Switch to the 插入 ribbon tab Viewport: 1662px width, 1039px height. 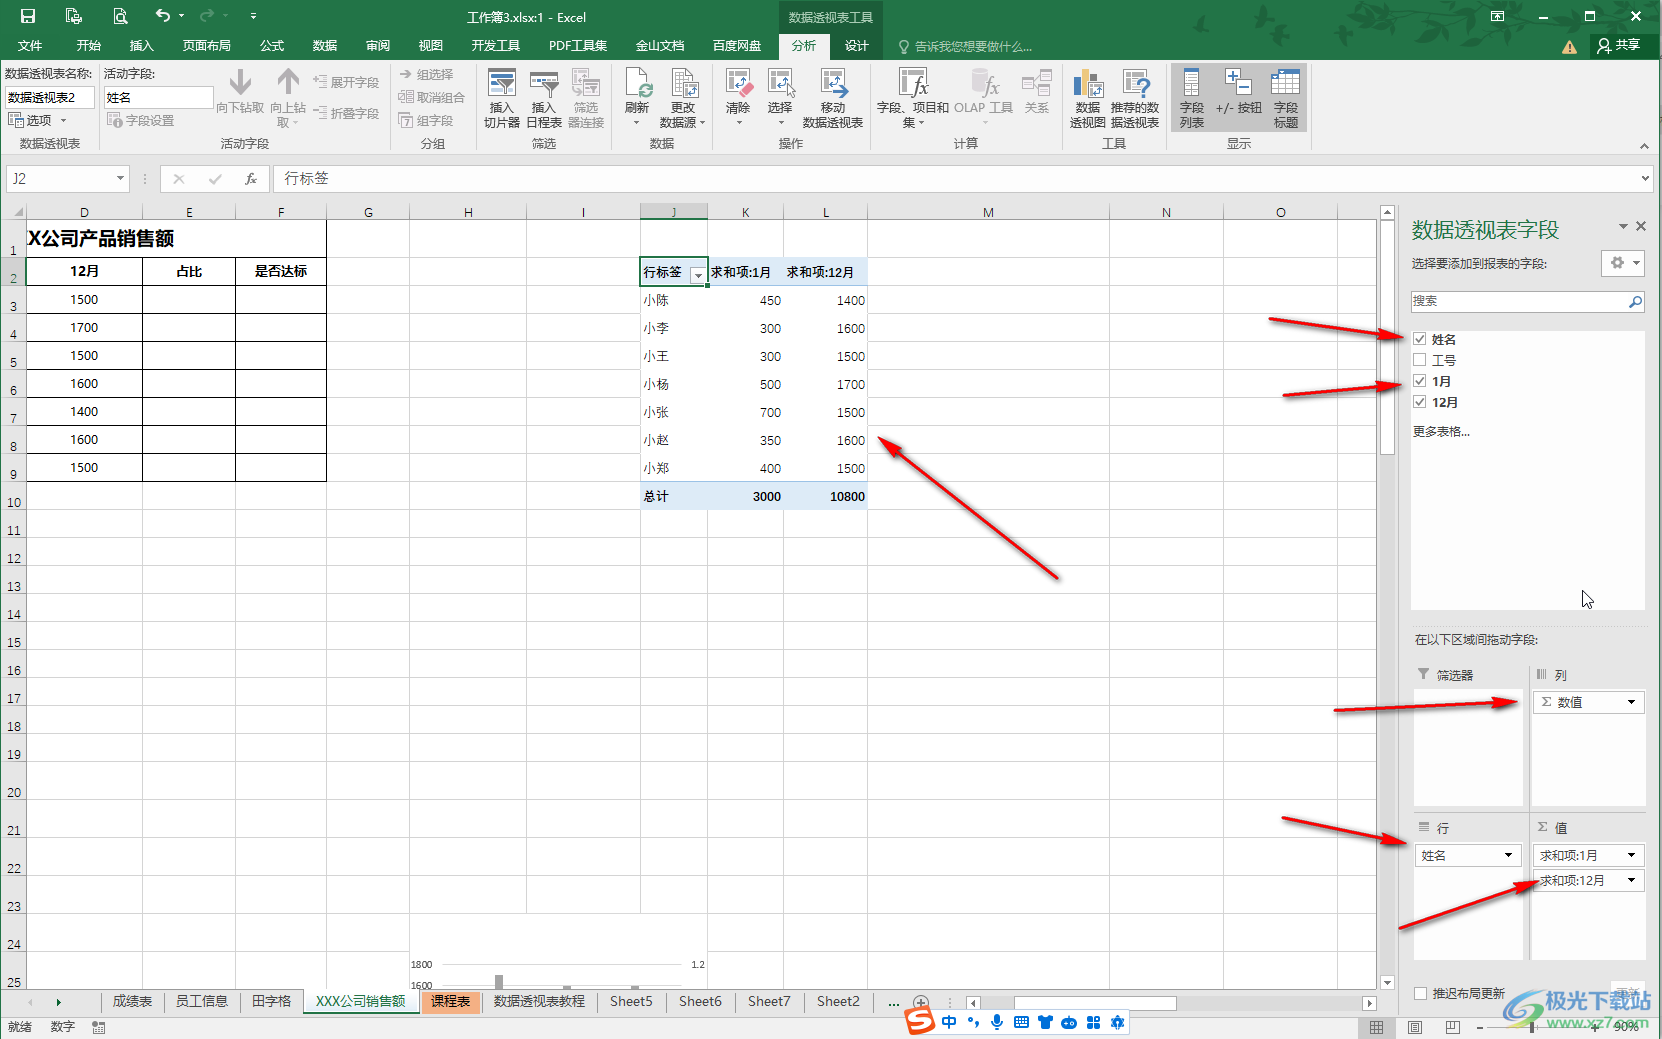(x=142, y=46)
